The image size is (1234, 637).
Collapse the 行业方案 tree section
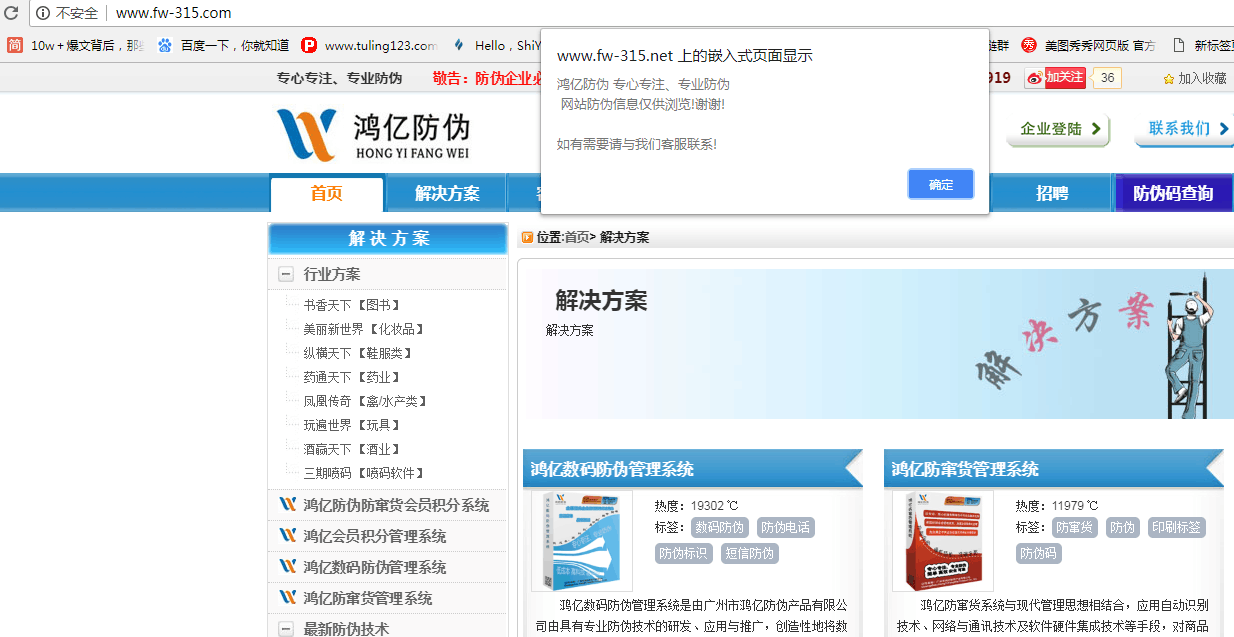(285, 272)
